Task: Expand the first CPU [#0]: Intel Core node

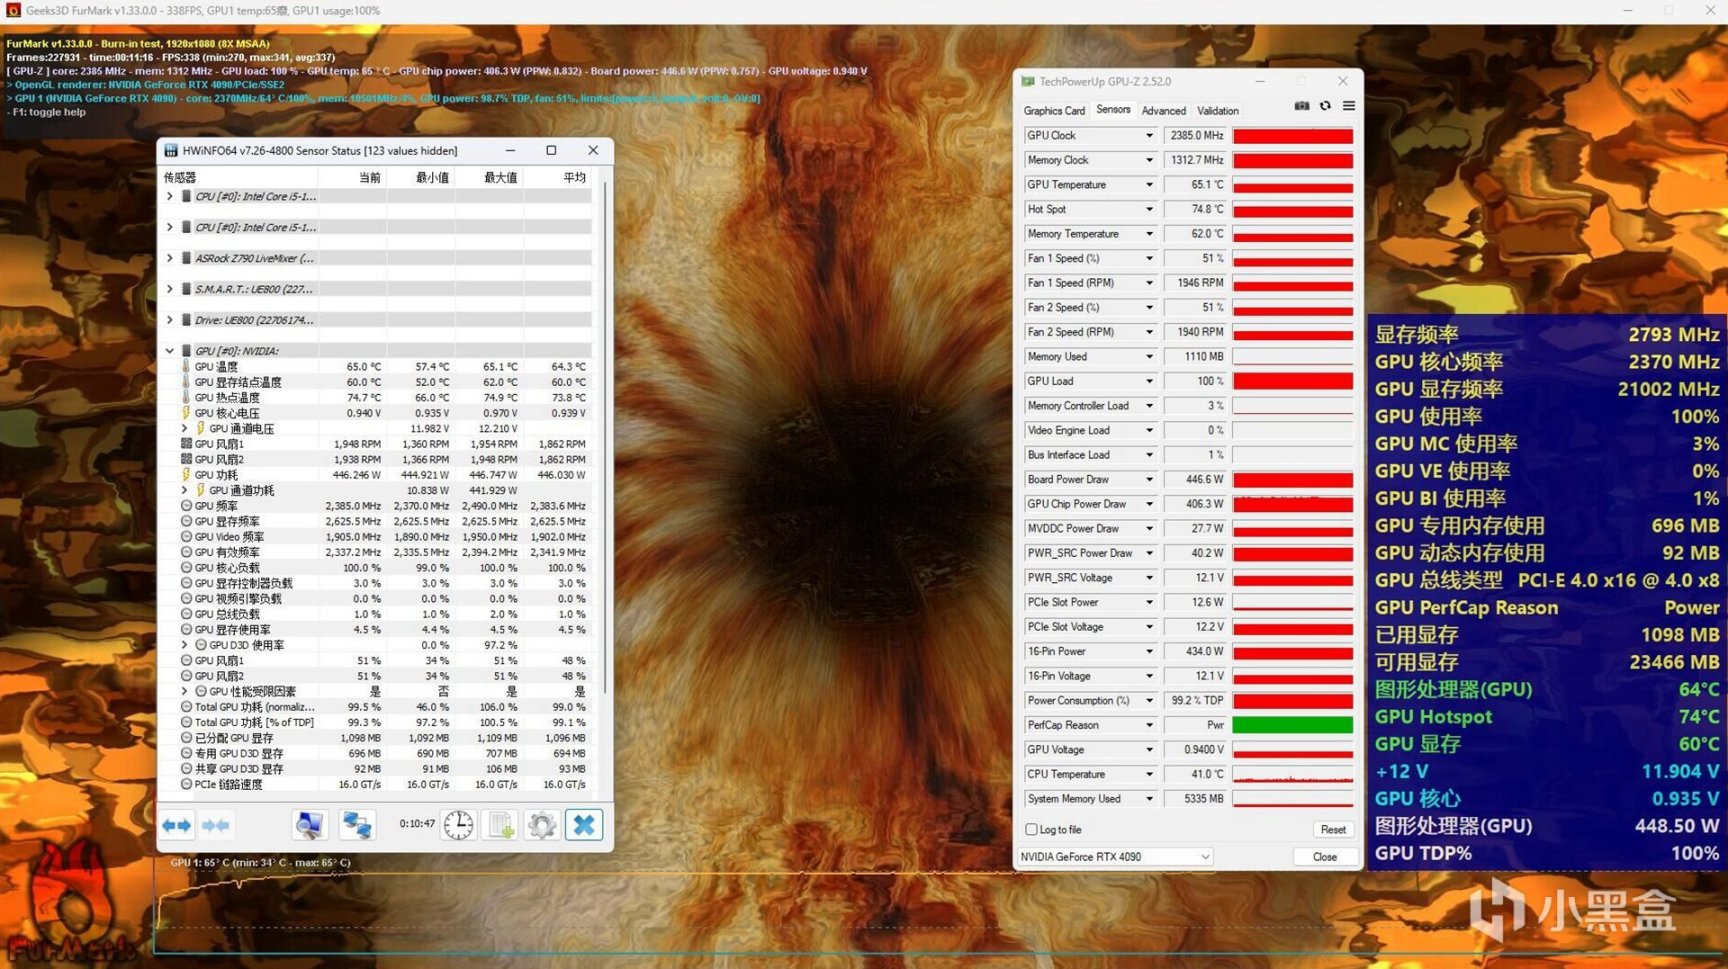Action: [x=169, y=197]
